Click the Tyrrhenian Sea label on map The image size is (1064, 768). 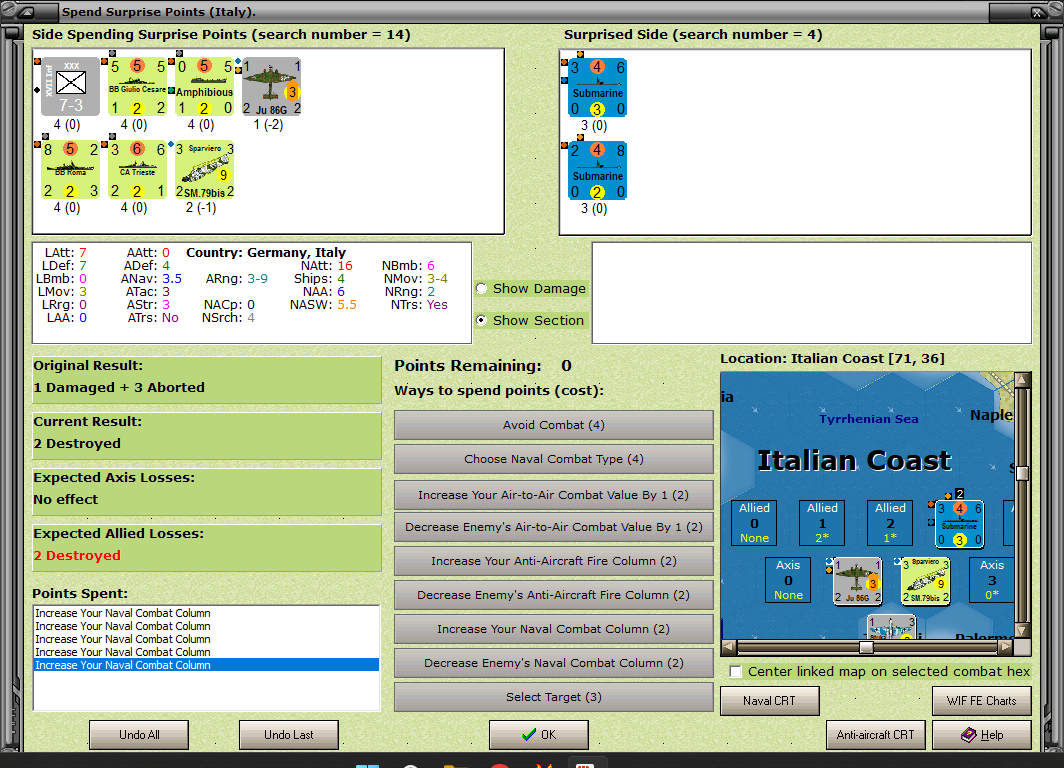(869, 419)
